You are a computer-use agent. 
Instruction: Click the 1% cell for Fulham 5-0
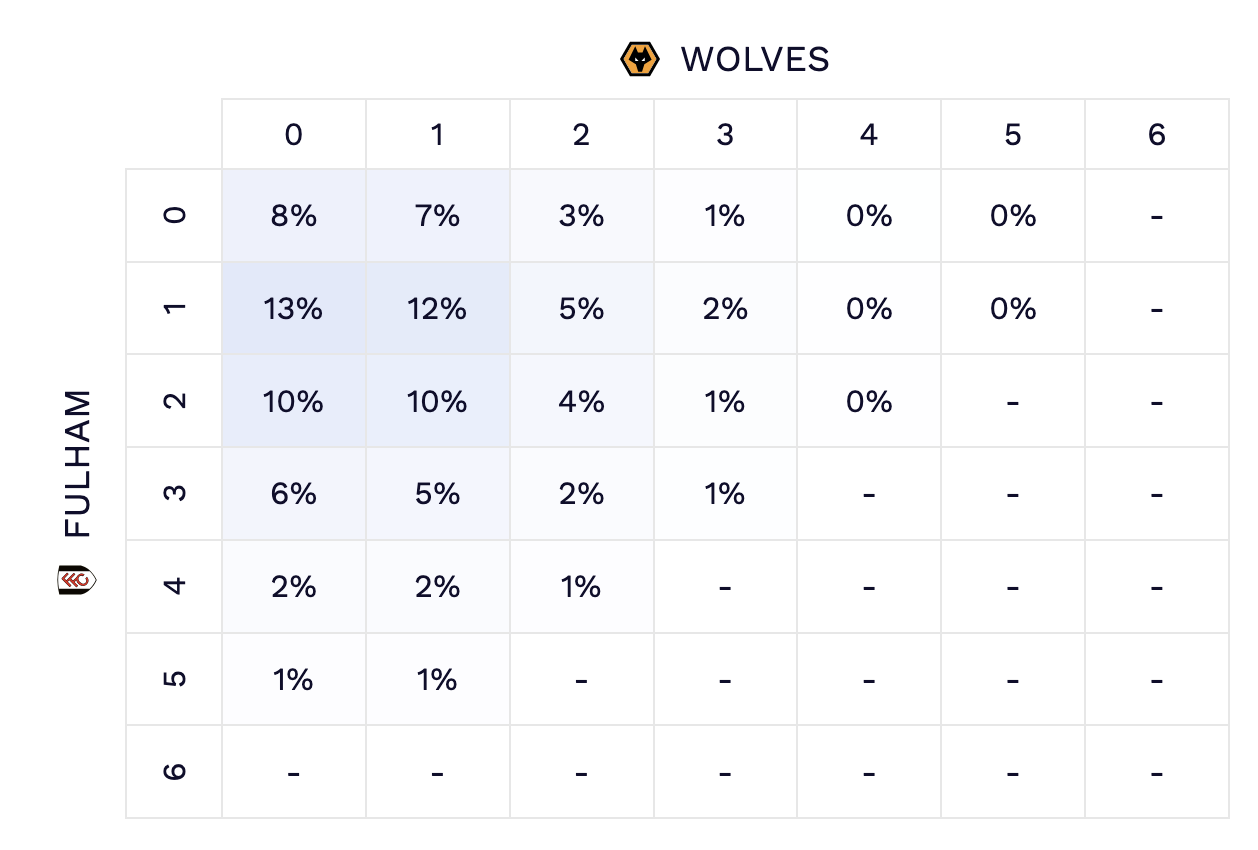[294, 680]
